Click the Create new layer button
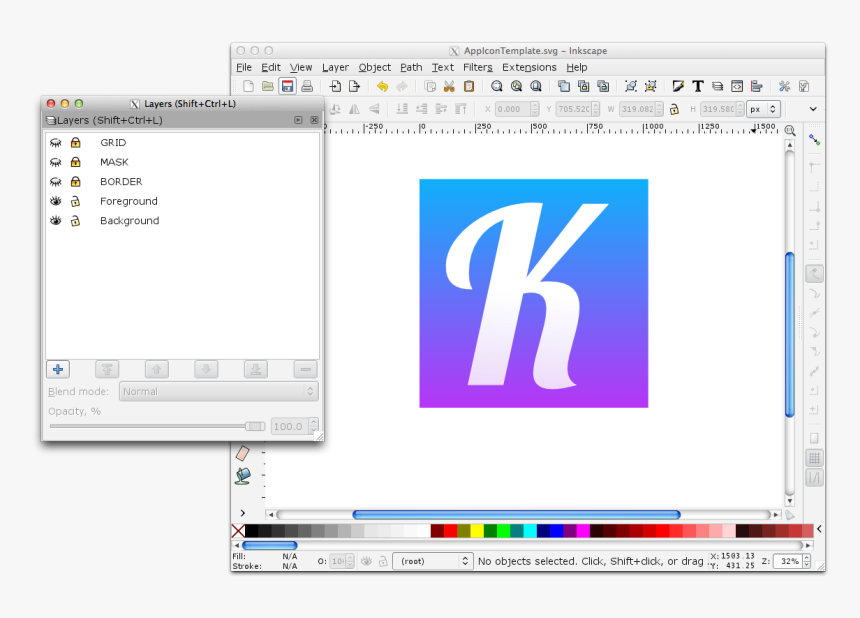 58,369
